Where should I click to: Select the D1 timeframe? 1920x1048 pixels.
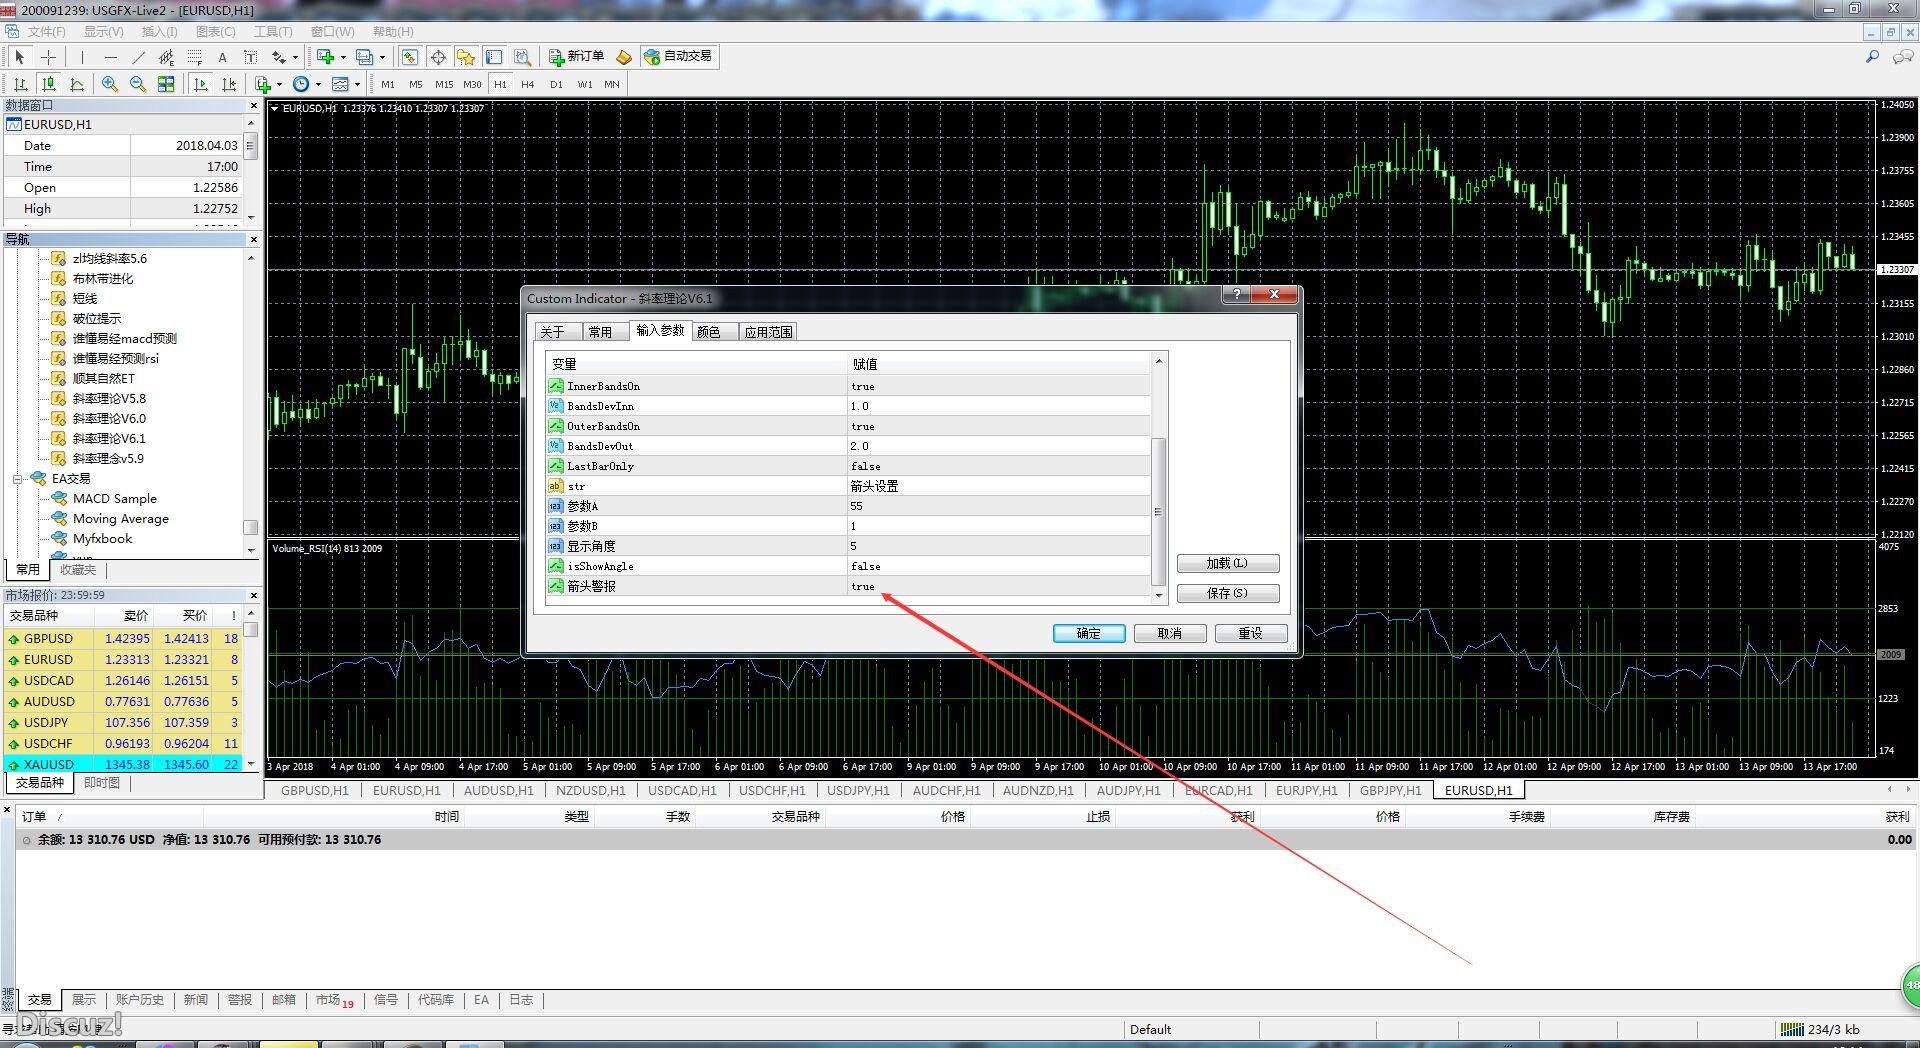(x=556, y=84)
